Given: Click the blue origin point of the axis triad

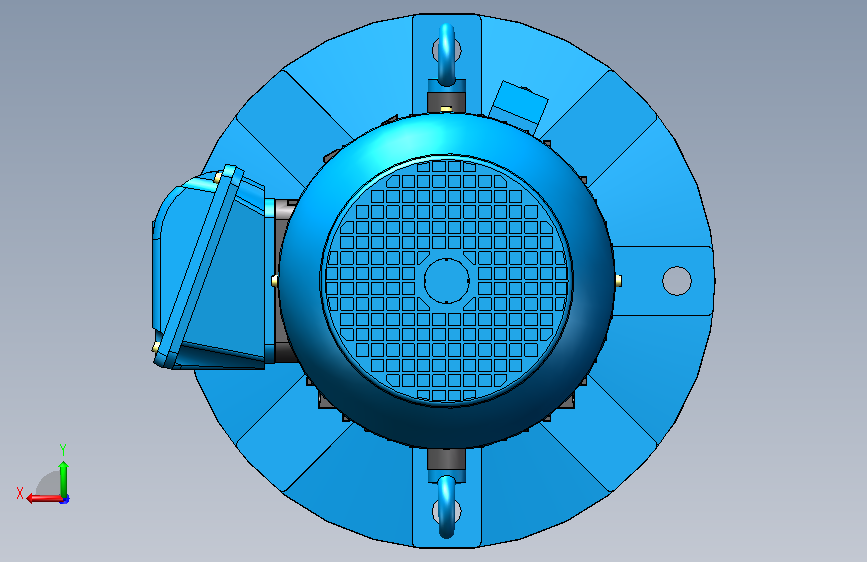Looking at the screenshot, I should 65,499.
